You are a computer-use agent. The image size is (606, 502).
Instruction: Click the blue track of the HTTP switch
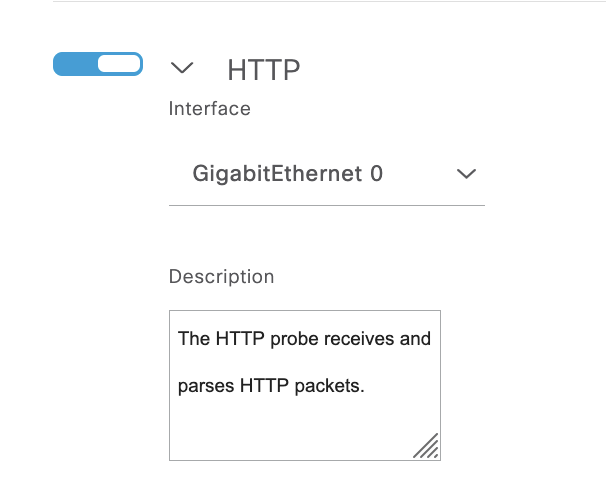(x=73, y=65)
